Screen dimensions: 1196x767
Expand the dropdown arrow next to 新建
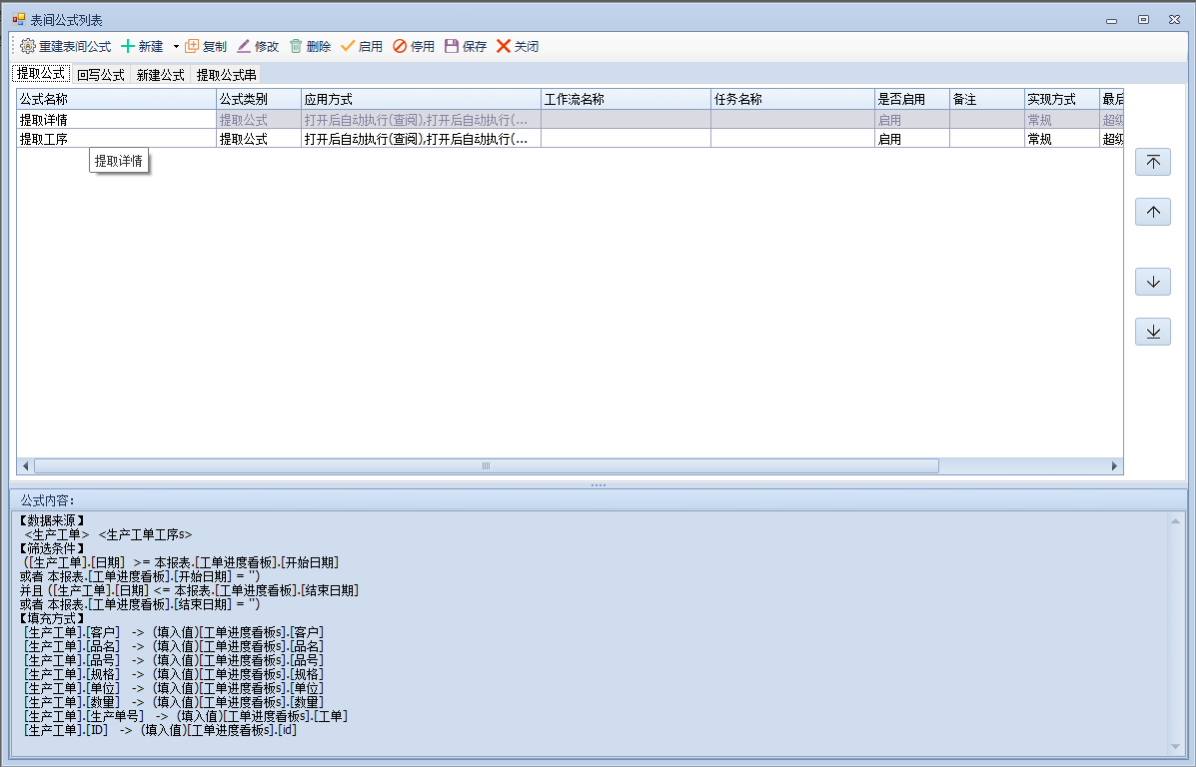tap(176, 46)
